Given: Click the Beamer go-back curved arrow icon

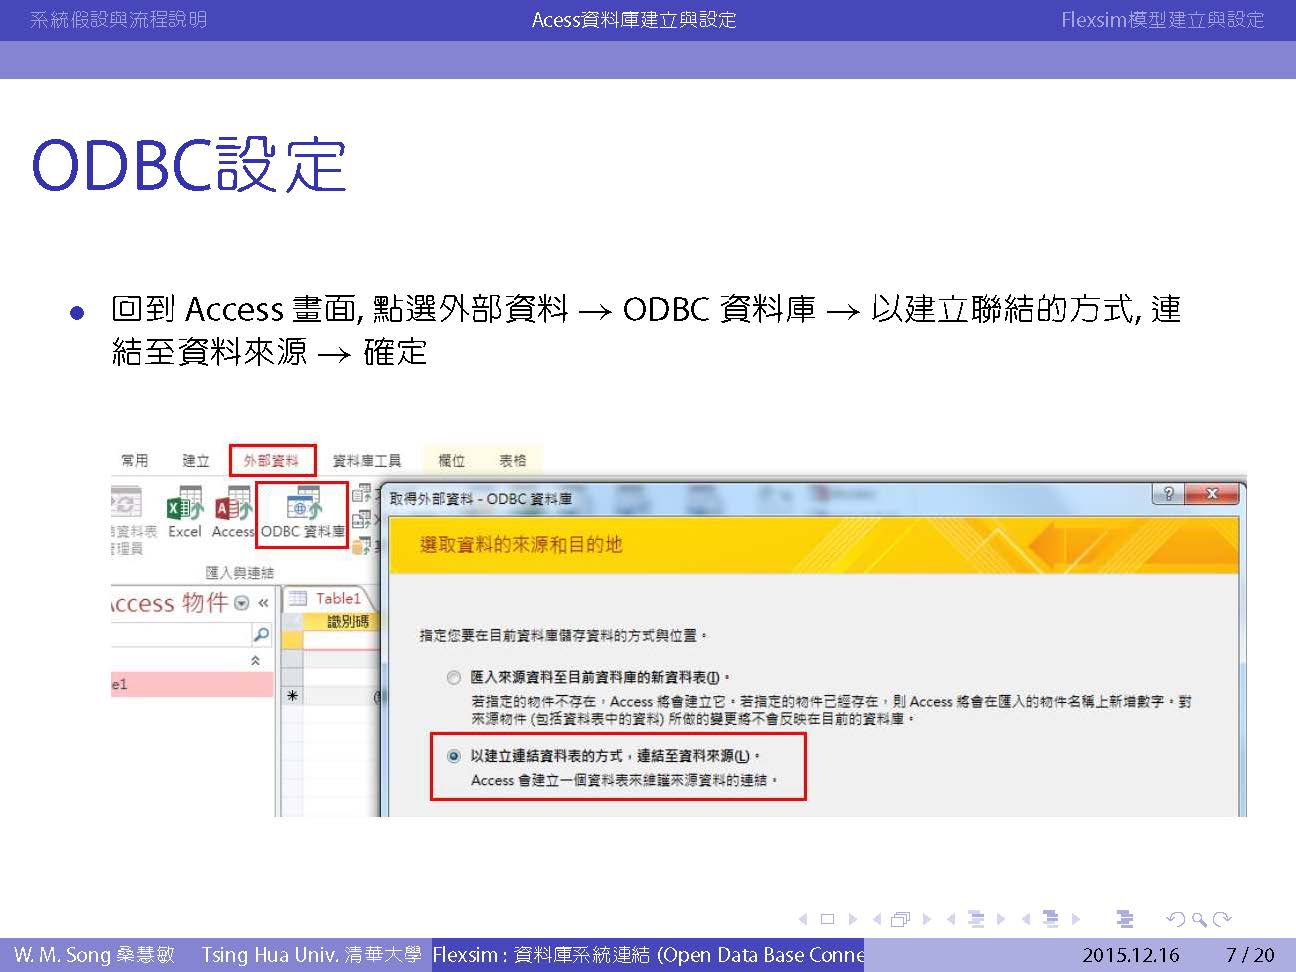Looking at the screenshot, I should click(1175, 919).
